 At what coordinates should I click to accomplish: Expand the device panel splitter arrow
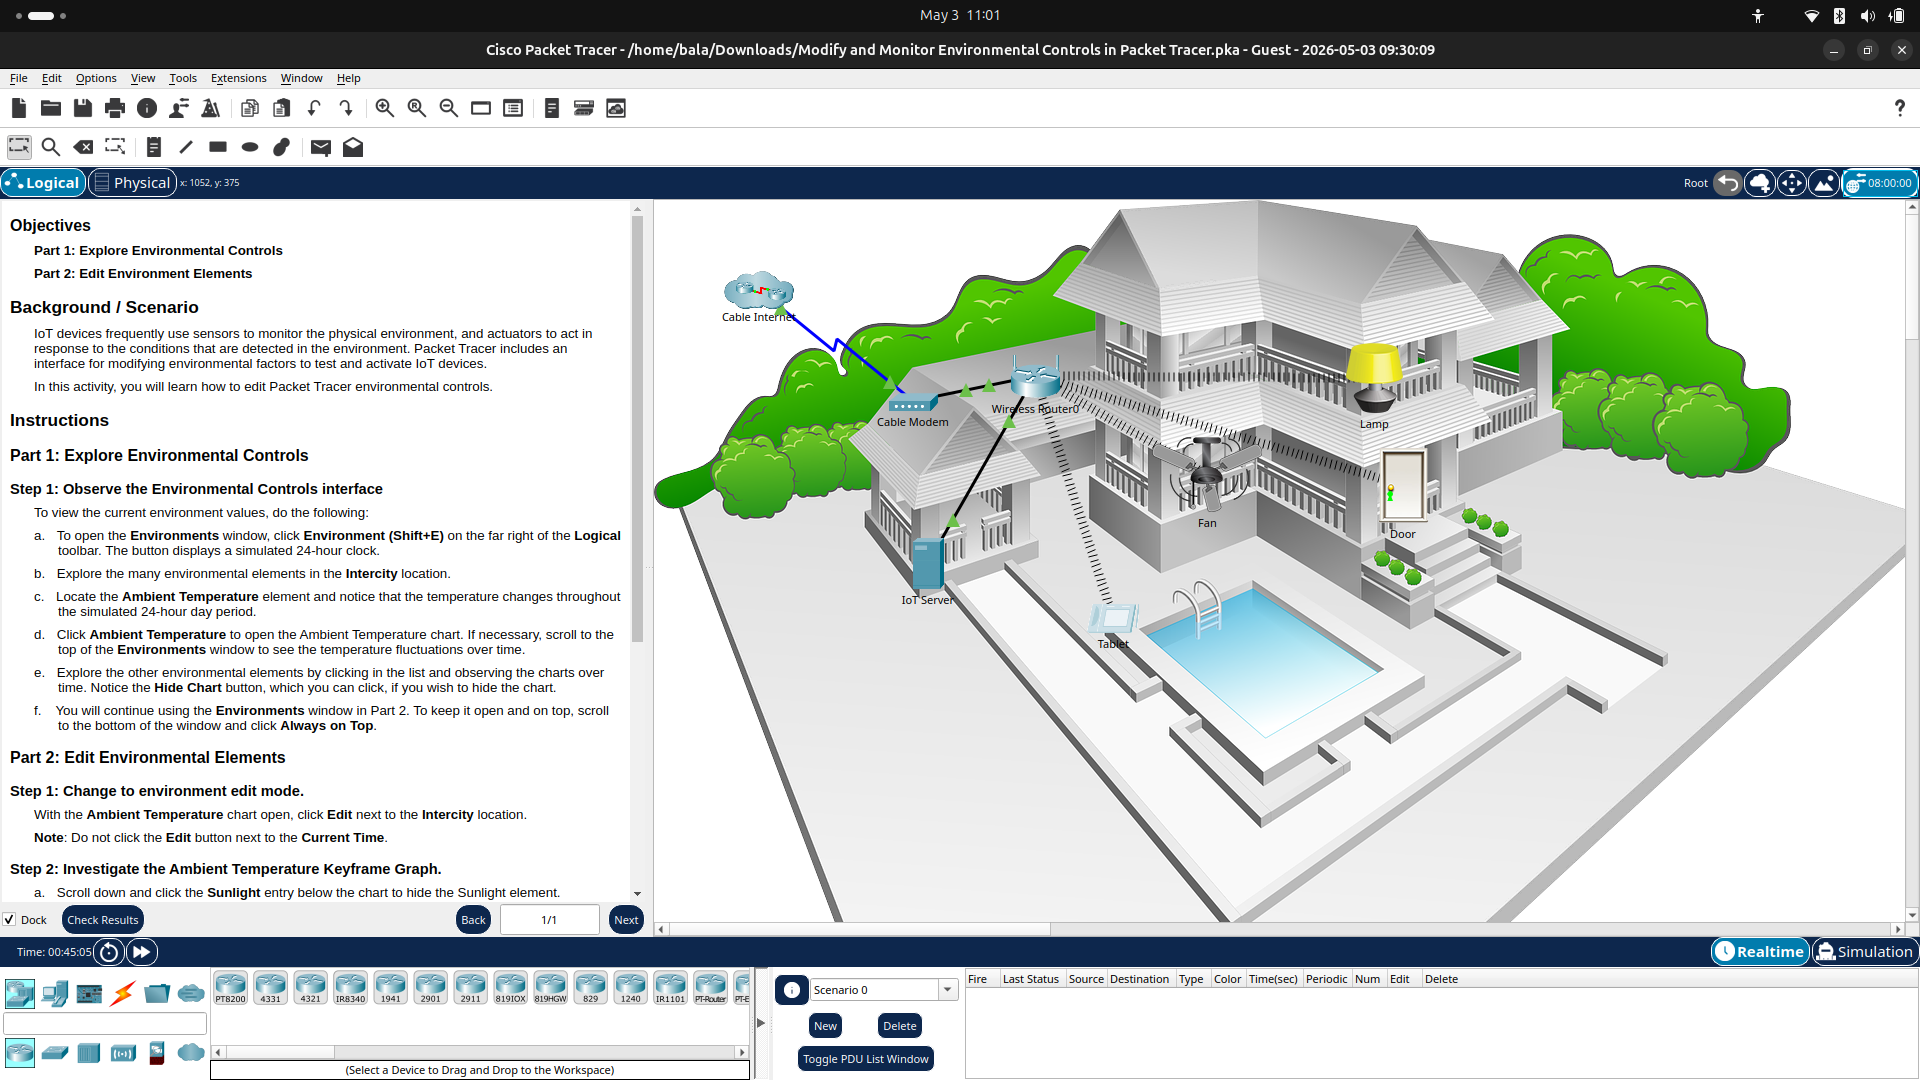click(761, 1022)
